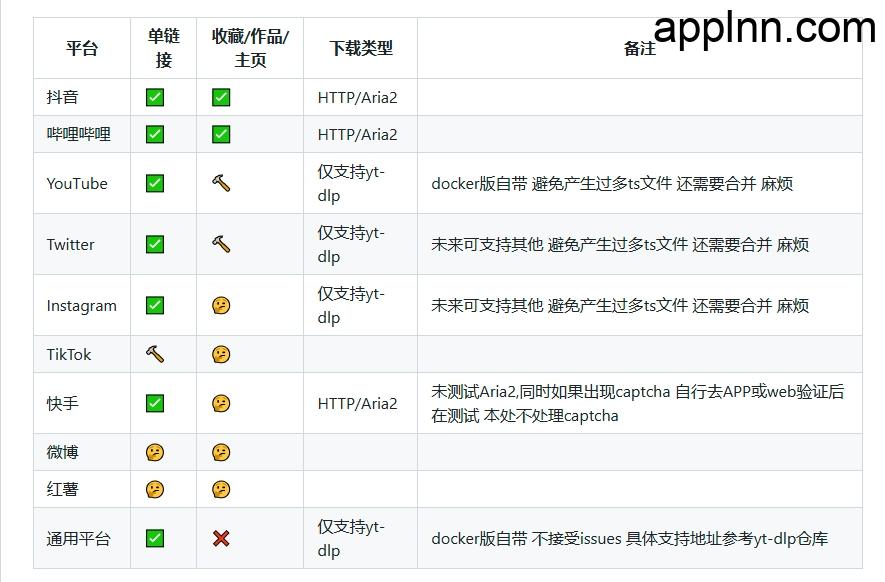The image size is (885, 582).
Task: Select the 哔哩哔哩 platform cell
Action: (x=82, y=134)
